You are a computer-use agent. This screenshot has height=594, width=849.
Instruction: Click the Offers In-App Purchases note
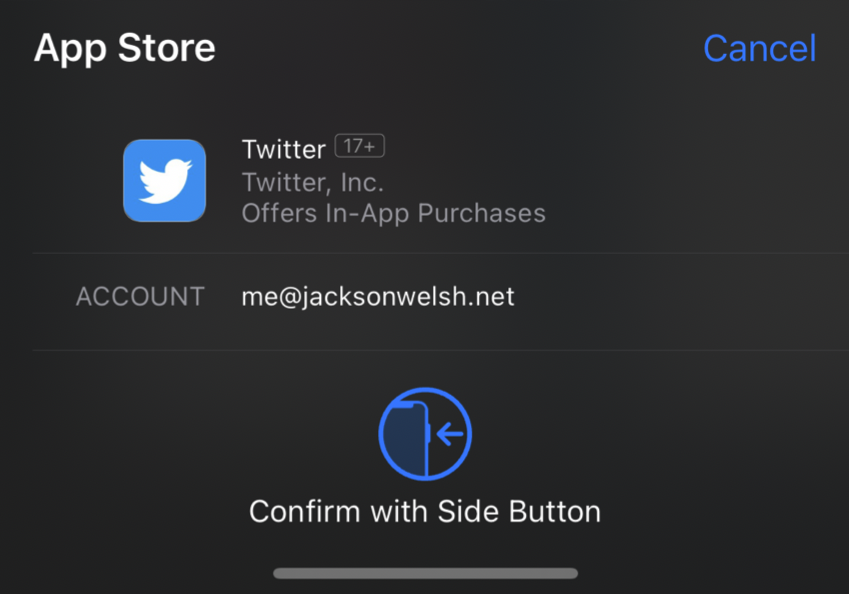[x=393, y=213]
